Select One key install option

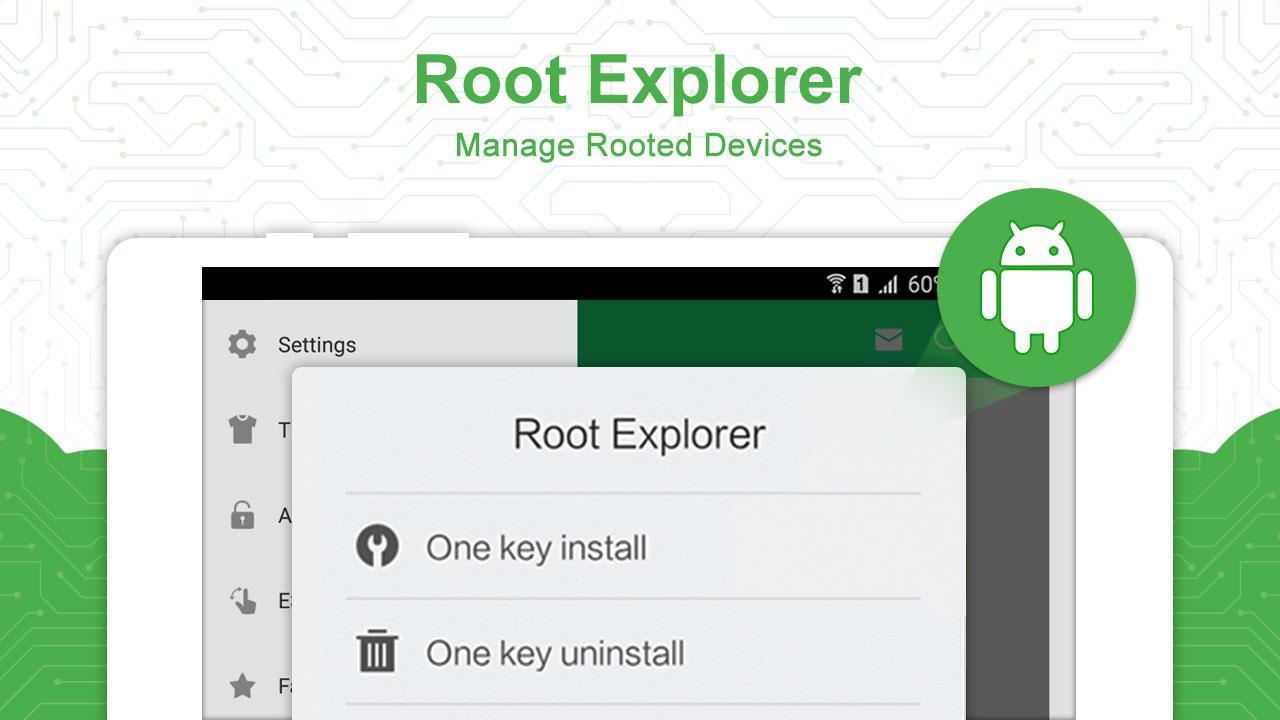pyautogui.click(x=633, y=547)
